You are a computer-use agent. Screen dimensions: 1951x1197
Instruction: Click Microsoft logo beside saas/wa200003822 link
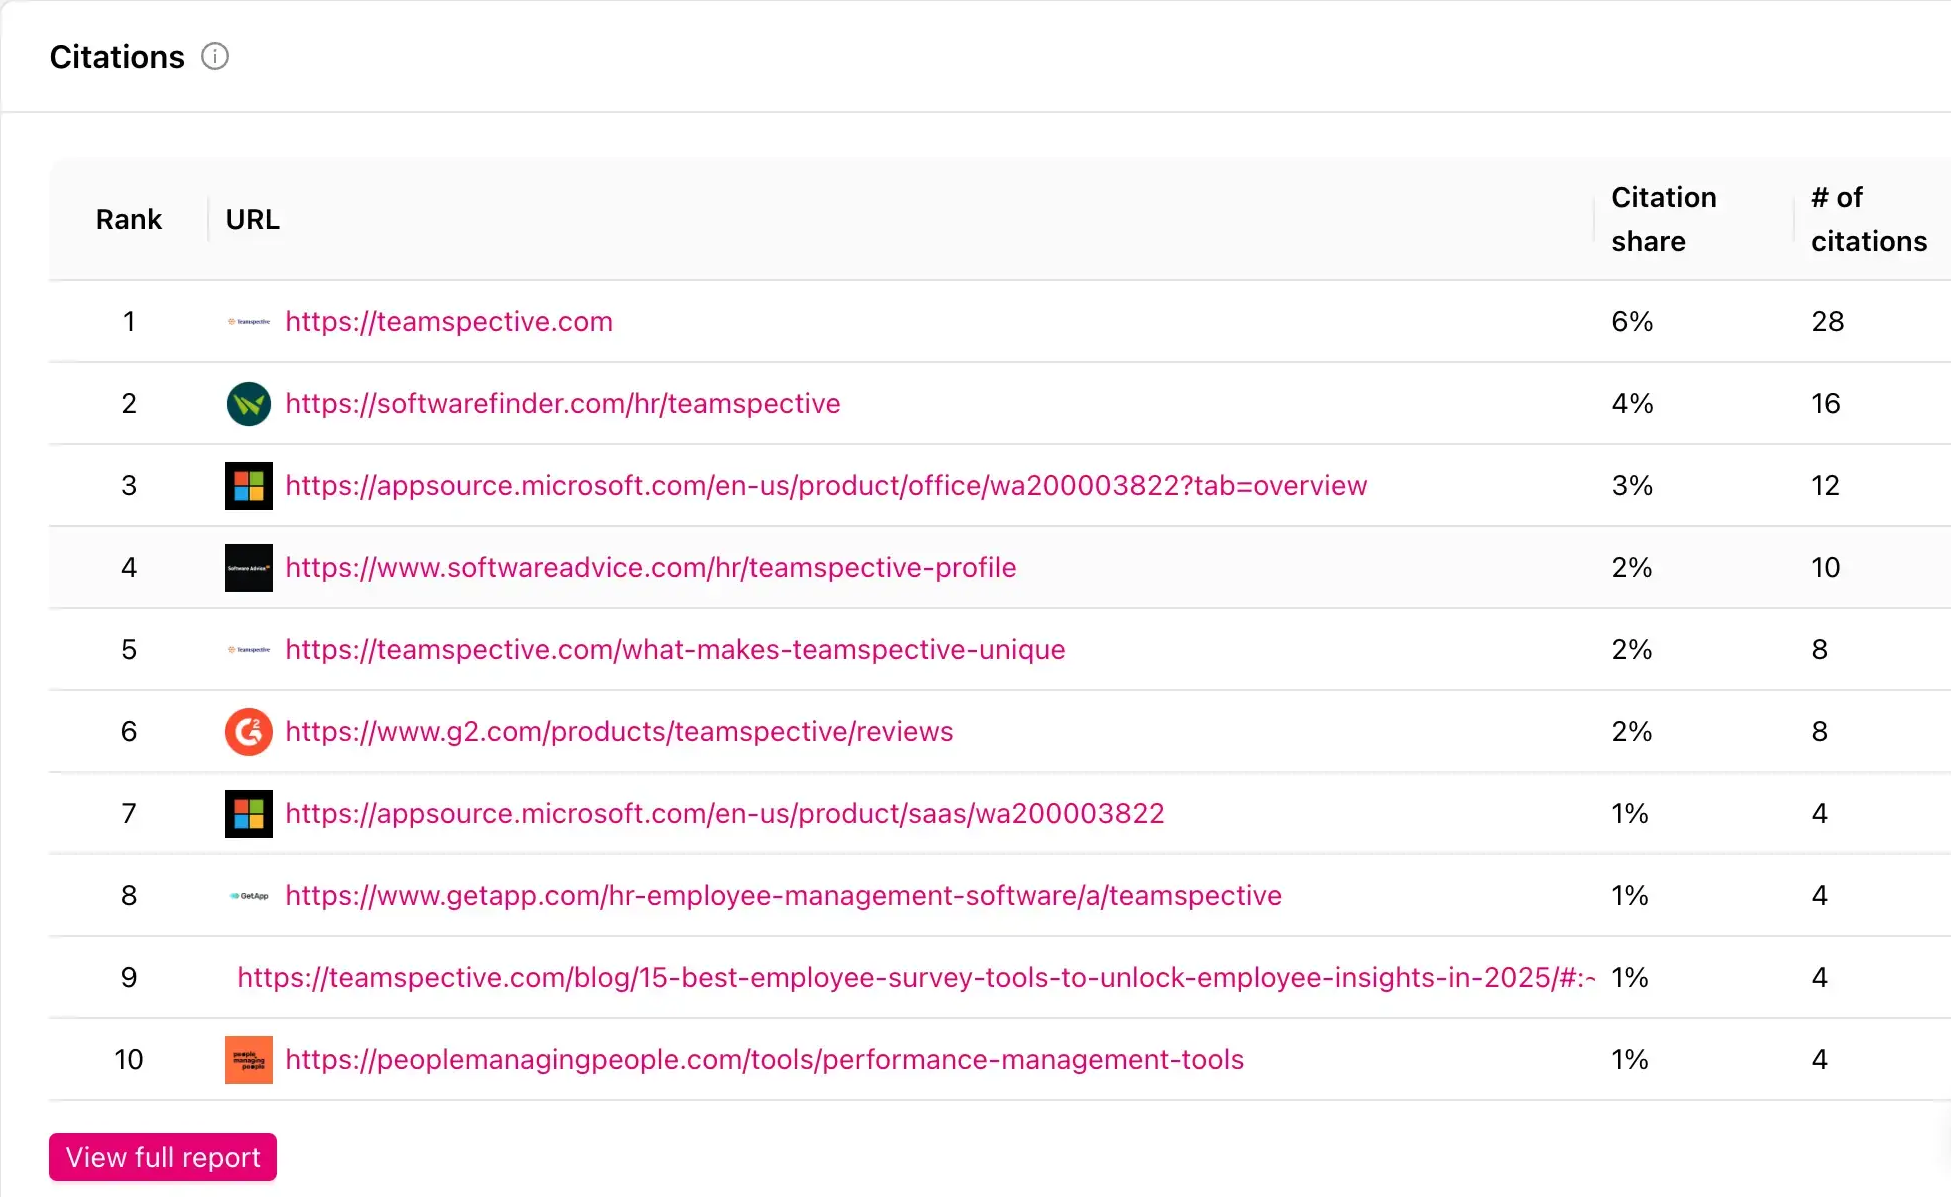click(x=249, y=814)
